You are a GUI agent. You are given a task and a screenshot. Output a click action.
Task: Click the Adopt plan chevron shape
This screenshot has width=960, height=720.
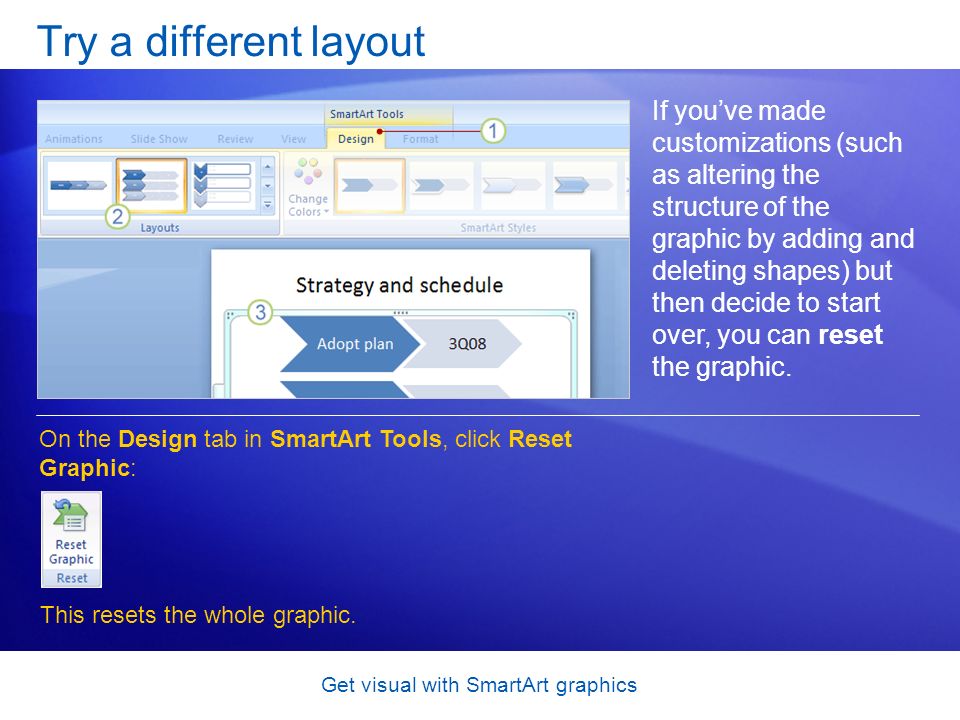(x=351, y=344)
